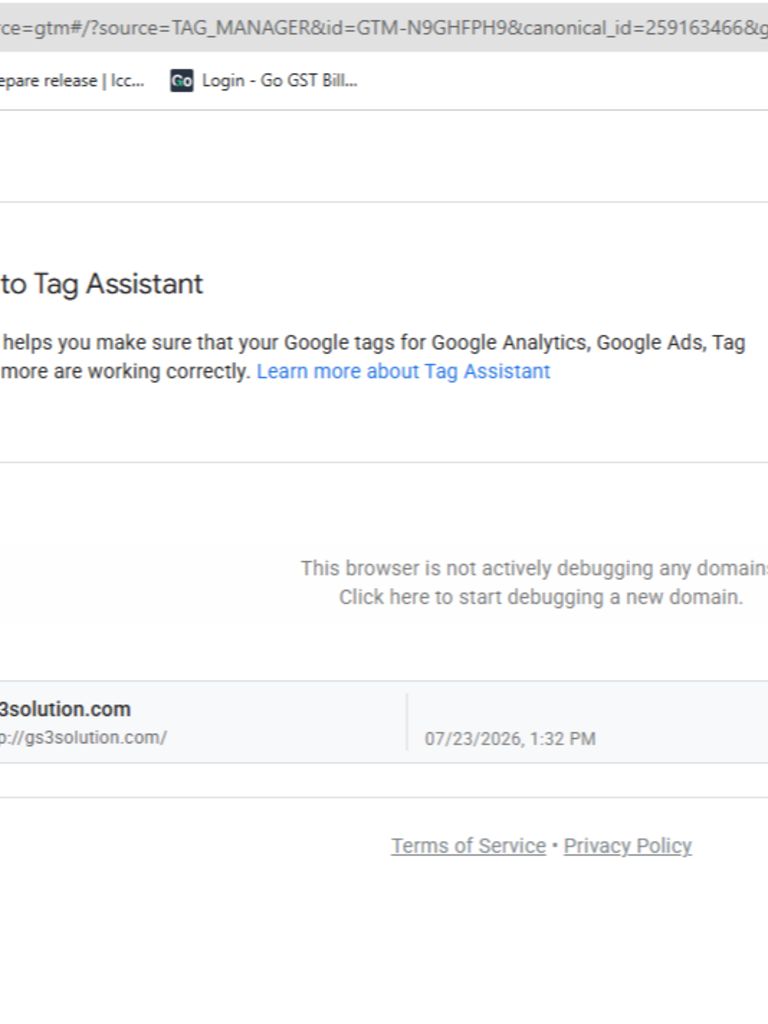Select the gs3solution.com domain entry

pos(384,722)
